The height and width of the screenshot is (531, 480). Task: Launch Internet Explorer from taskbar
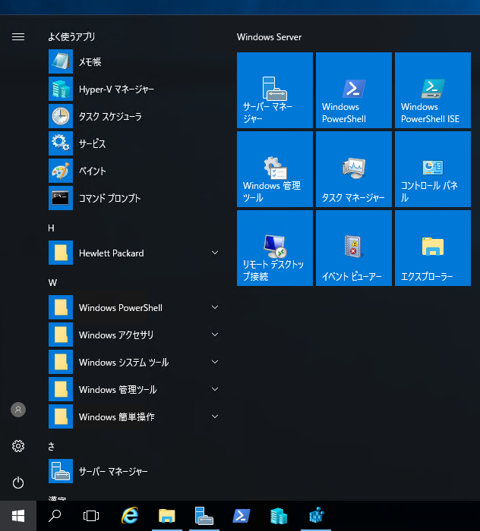[130, 516]
